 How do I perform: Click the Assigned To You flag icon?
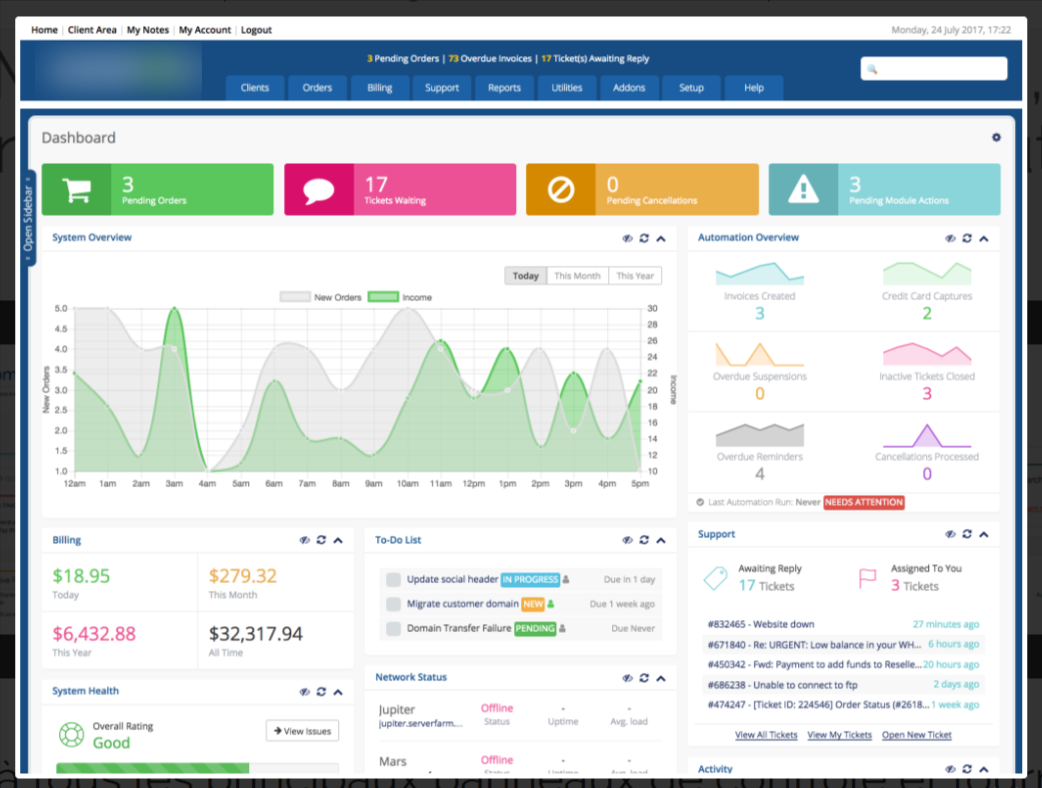click(x=867, y=578)
